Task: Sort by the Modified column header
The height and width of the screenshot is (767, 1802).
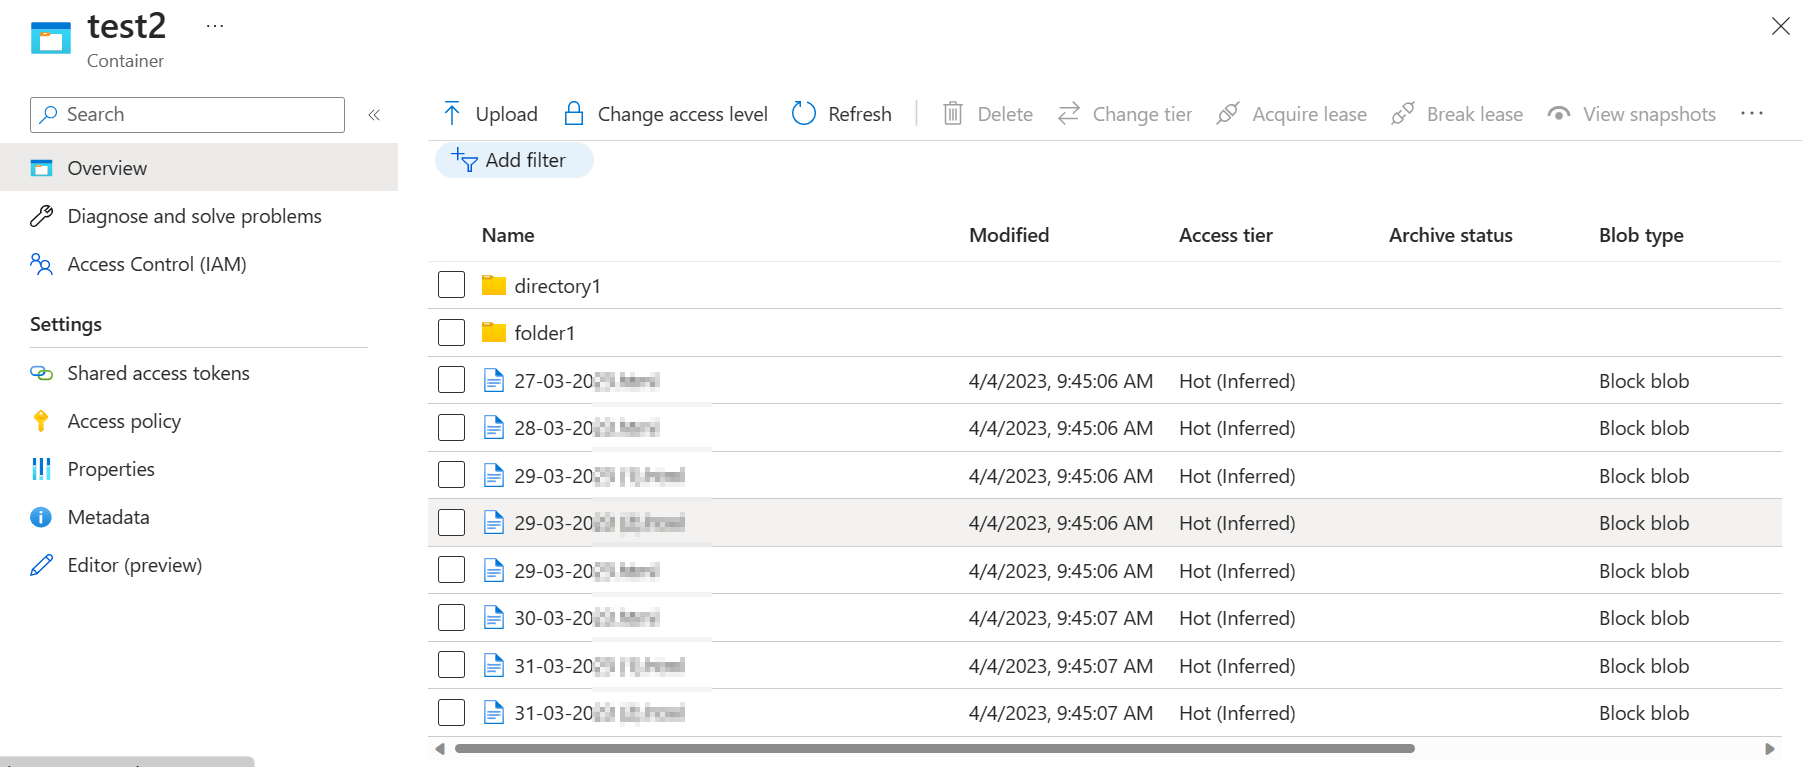Action: (1009, 235)
